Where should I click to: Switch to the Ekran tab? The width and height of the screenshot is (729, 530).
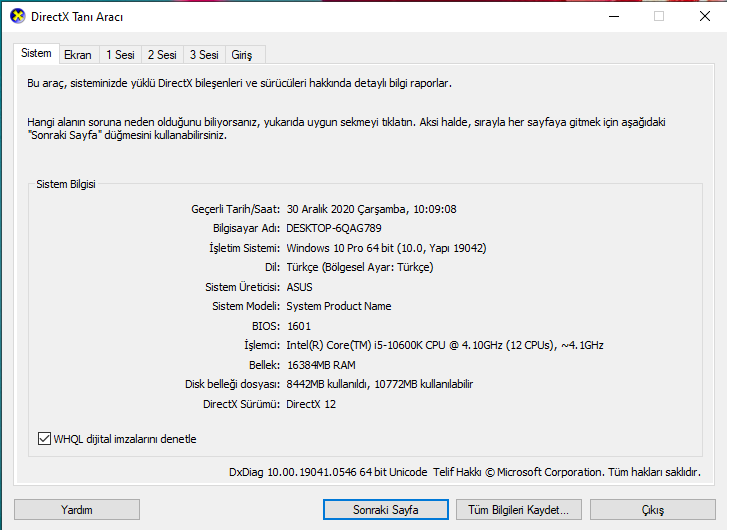[78, 55]
